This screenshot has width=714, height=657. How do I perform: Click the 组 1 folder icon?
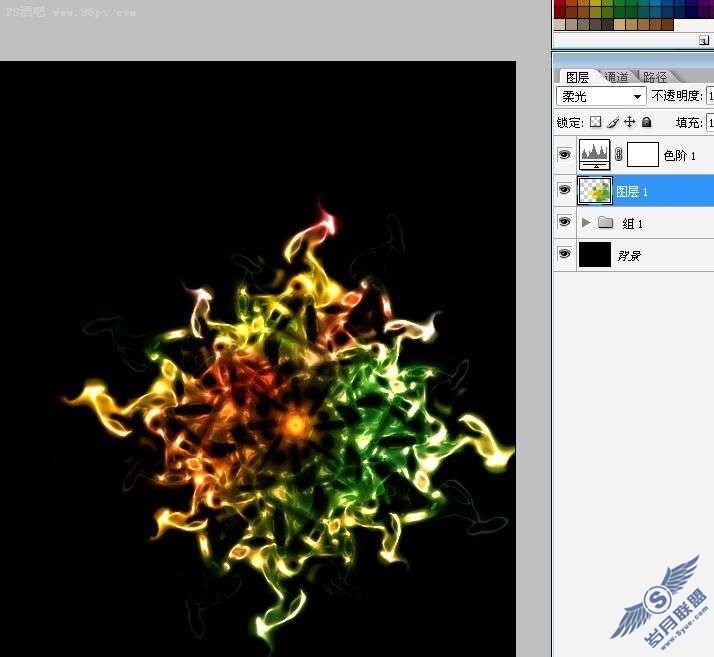pyautogui.click(x=606, y=223)
